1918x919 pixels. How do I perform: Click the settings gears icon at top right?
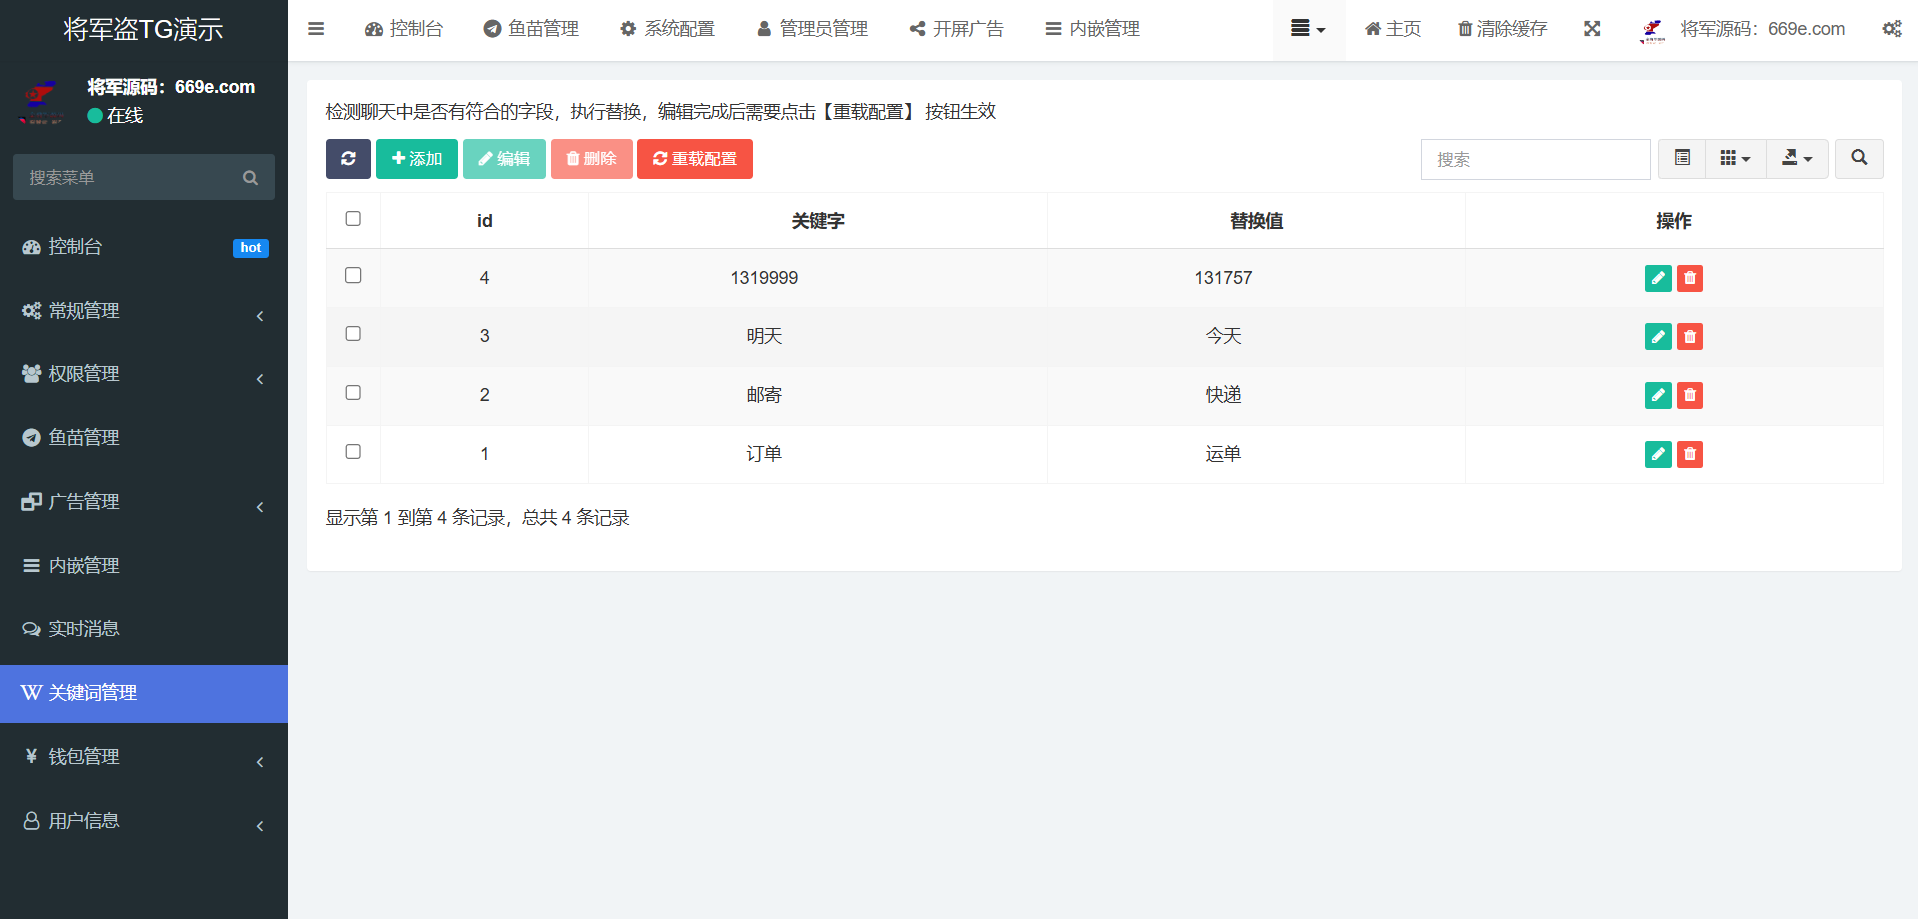point(1891,29)
